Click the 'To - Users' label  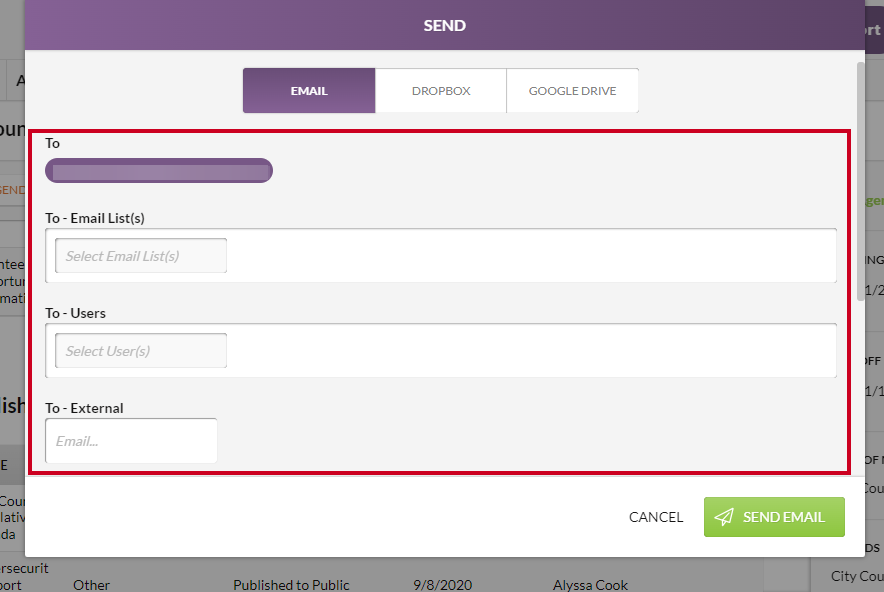coord(76,313)
